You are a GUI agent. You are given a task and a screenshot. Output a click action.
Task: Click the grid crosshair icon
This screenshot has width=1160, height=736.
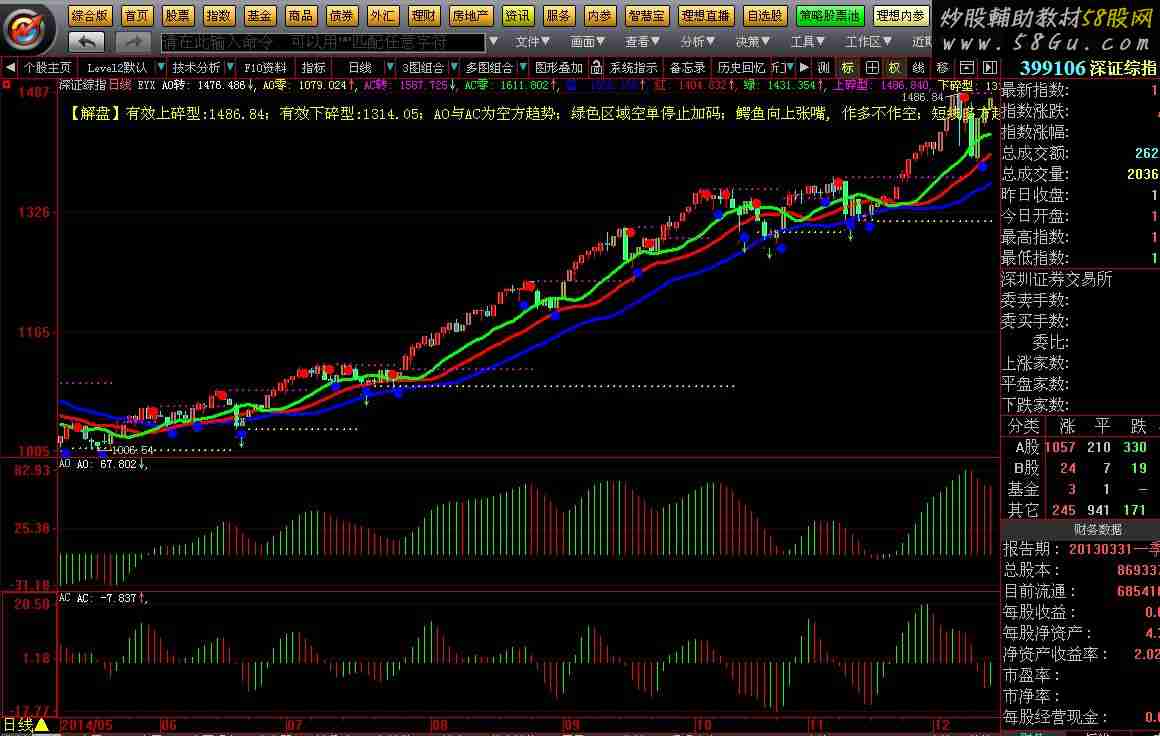coord(871,68)
